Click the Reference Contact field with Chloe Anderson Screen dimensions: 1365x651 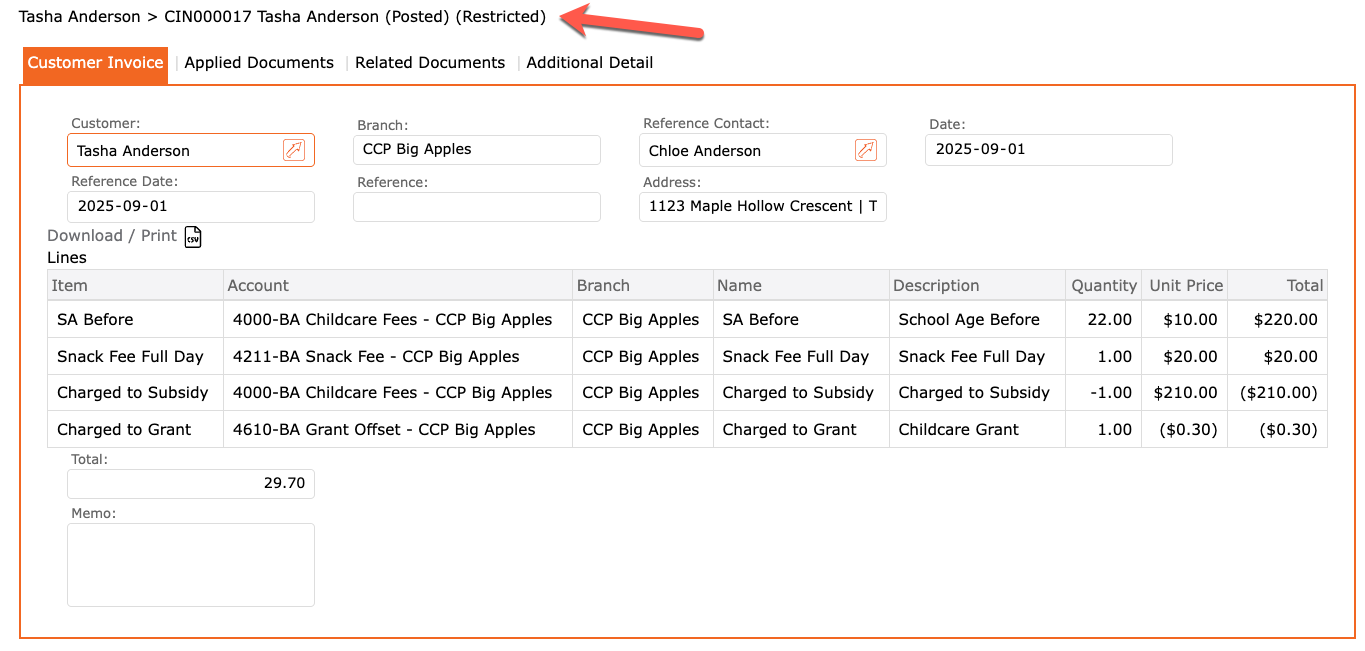coord(763,150)
